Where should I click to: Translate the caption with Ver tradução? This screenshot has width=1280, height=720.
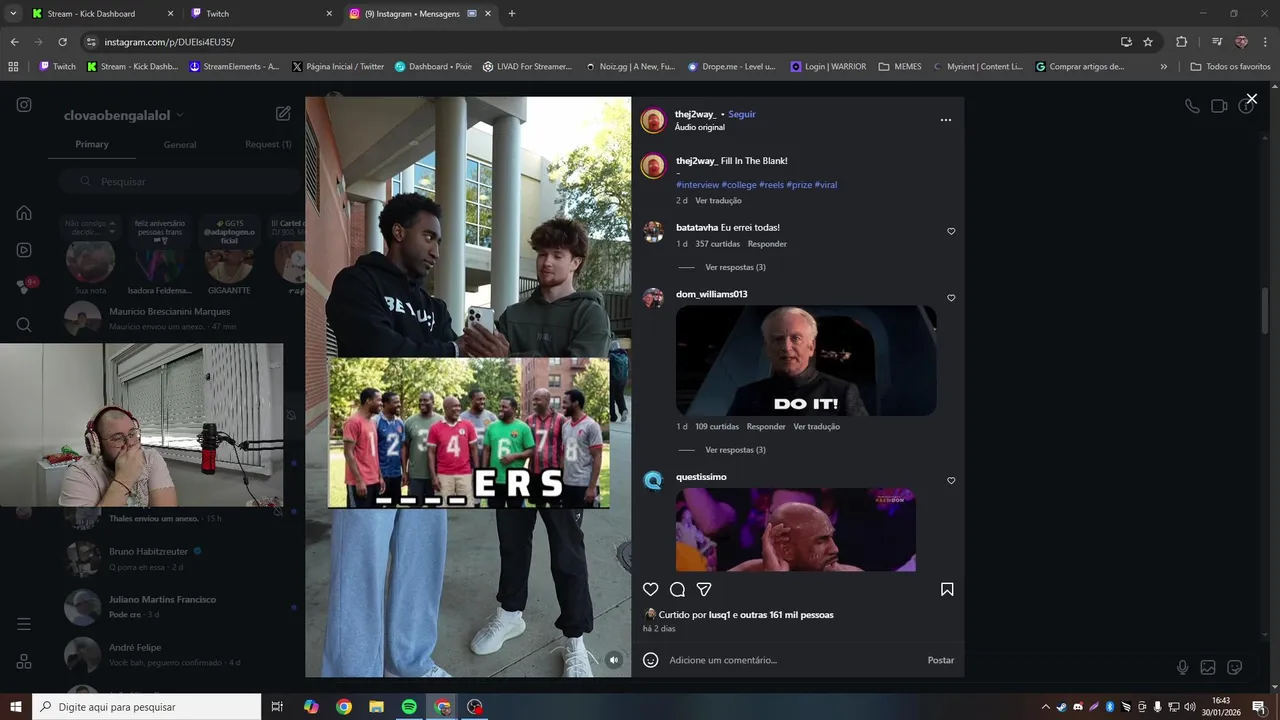[x=718, y=201]
